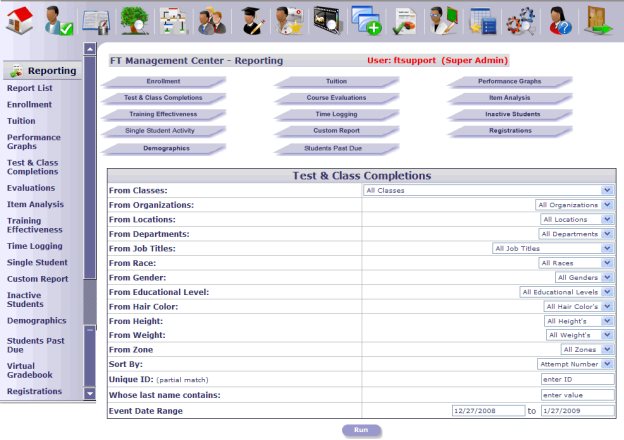Expand the From Classes dropdown

[x=489, y=191]
